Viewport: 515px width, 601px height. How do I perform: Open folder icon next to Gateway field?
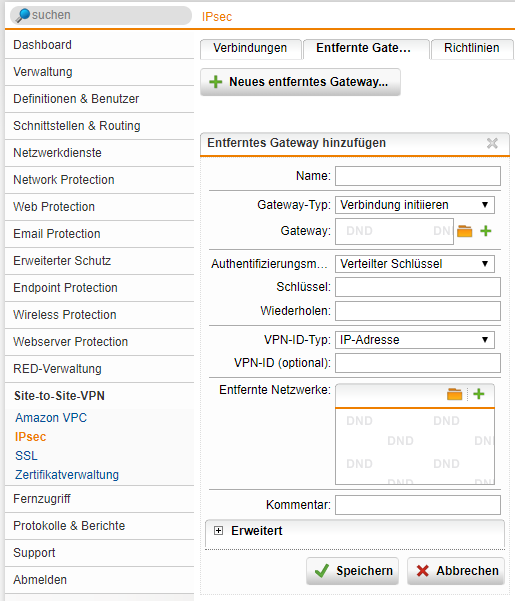coord(464,231)
